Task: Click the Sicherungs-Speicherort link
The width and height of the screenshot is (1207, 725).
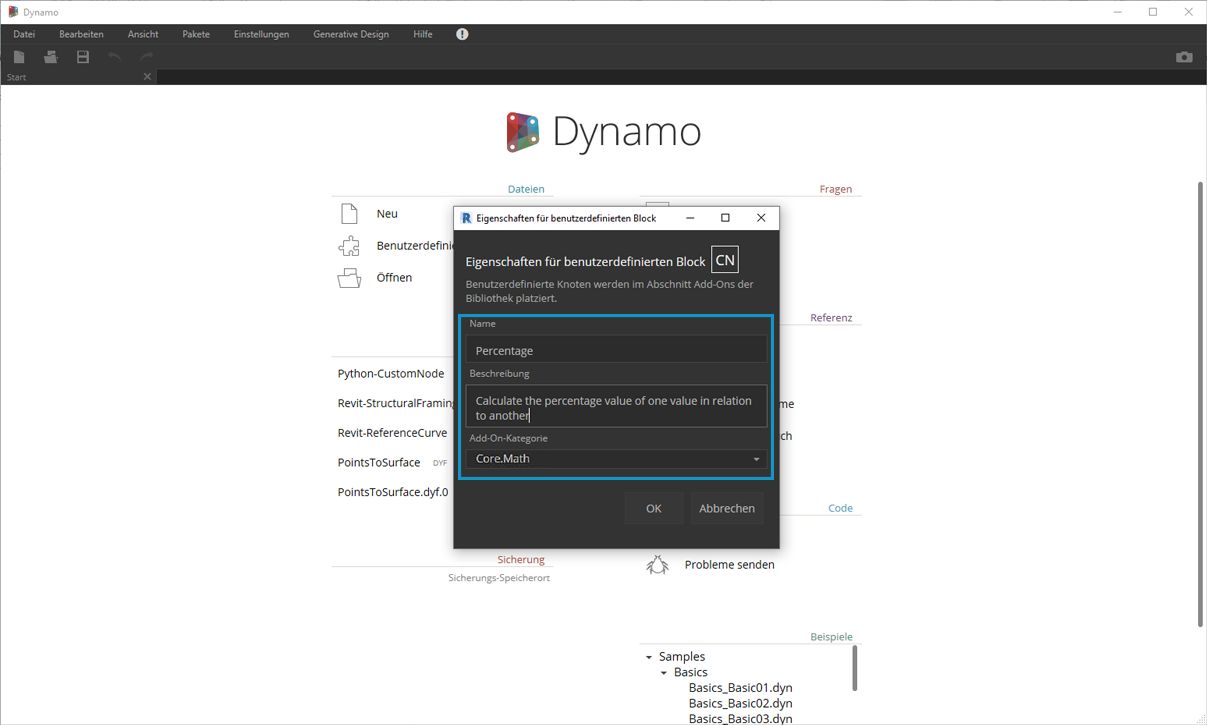Action: 499,578
